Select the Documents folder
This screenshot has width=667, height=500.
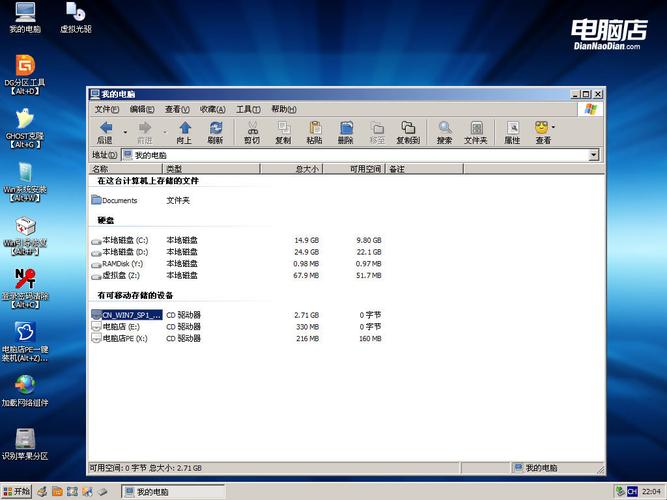pos(114,200)
